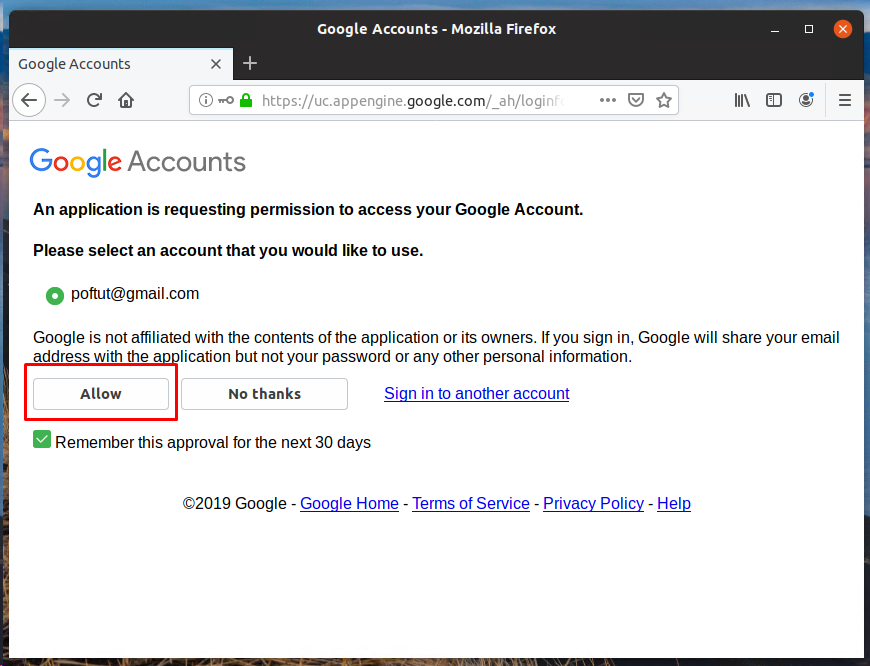The height and width of the screenshot is (666, 870).
Task: Open the Privacy Policy link
Action: (x=593, y=503)
